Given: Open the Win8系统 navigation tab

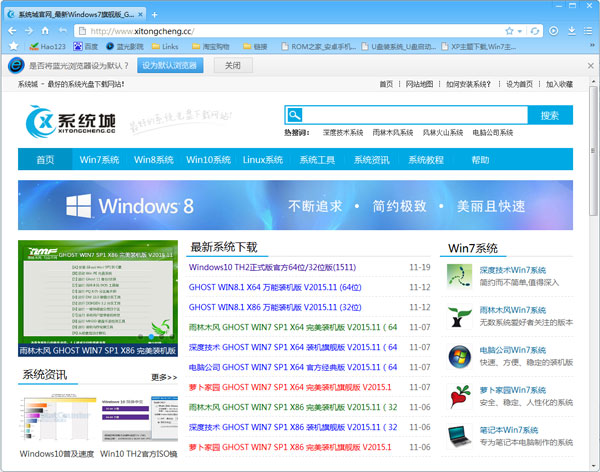Looking at the screenshot, I should [153, 159].
